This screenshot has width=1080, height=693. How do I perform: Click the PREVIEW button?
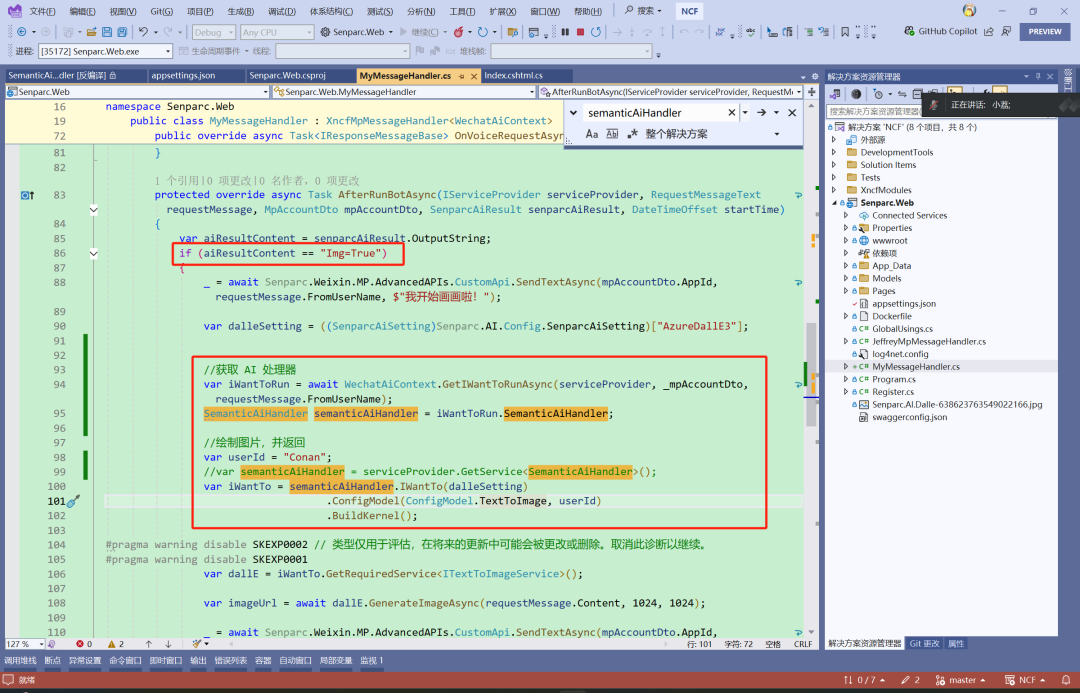point(1045,31)
